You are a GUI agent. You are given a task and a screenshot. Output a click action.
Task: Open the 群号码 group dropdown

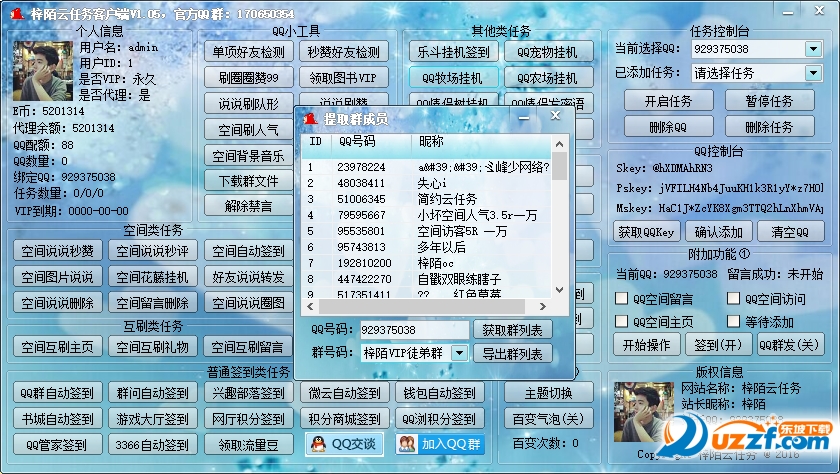tap(458, 353)
